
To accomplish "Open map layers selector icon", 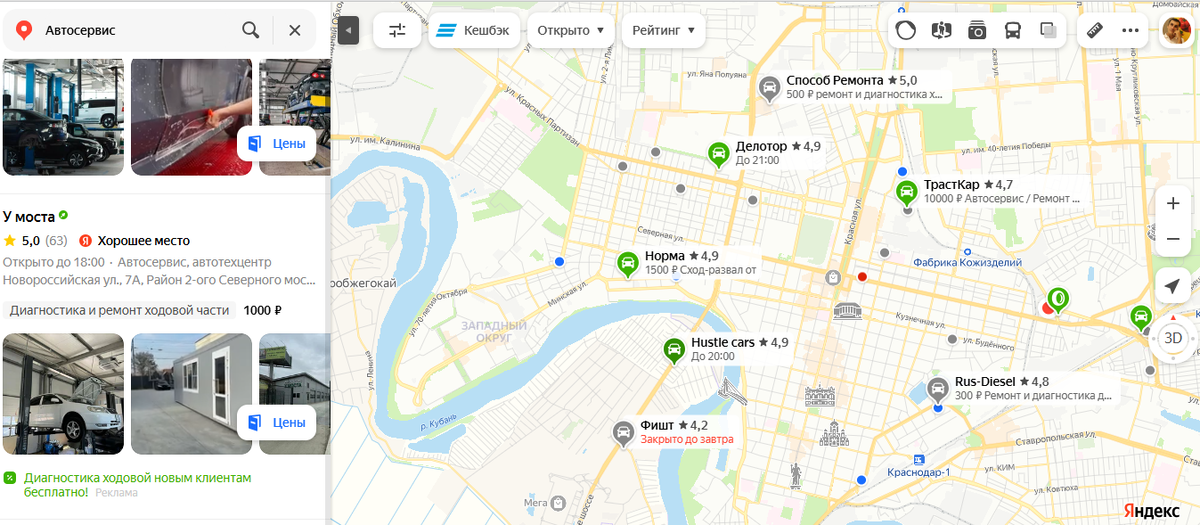I will (x=1048, y=30).
